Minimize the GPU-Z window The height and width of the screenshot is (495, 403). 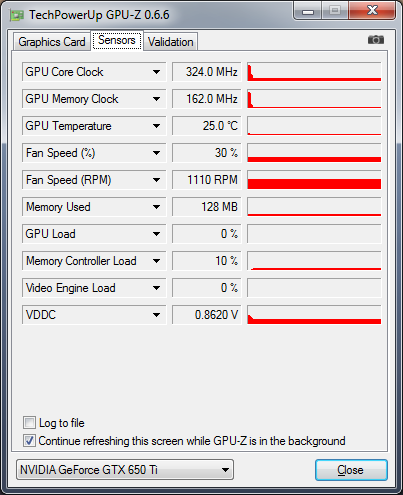[308, 11]
